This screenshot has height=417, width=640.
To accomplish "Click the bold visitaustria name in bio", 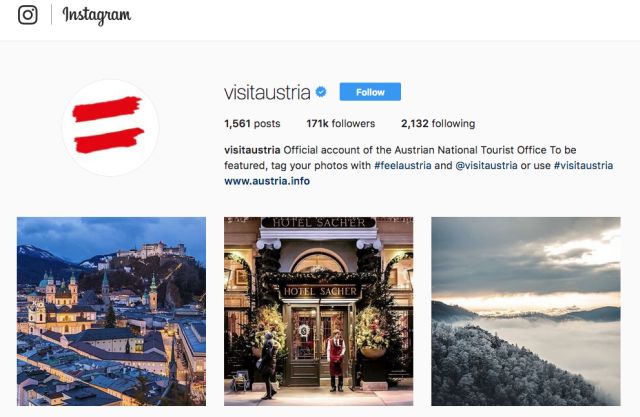I will (x=251, y=149).
